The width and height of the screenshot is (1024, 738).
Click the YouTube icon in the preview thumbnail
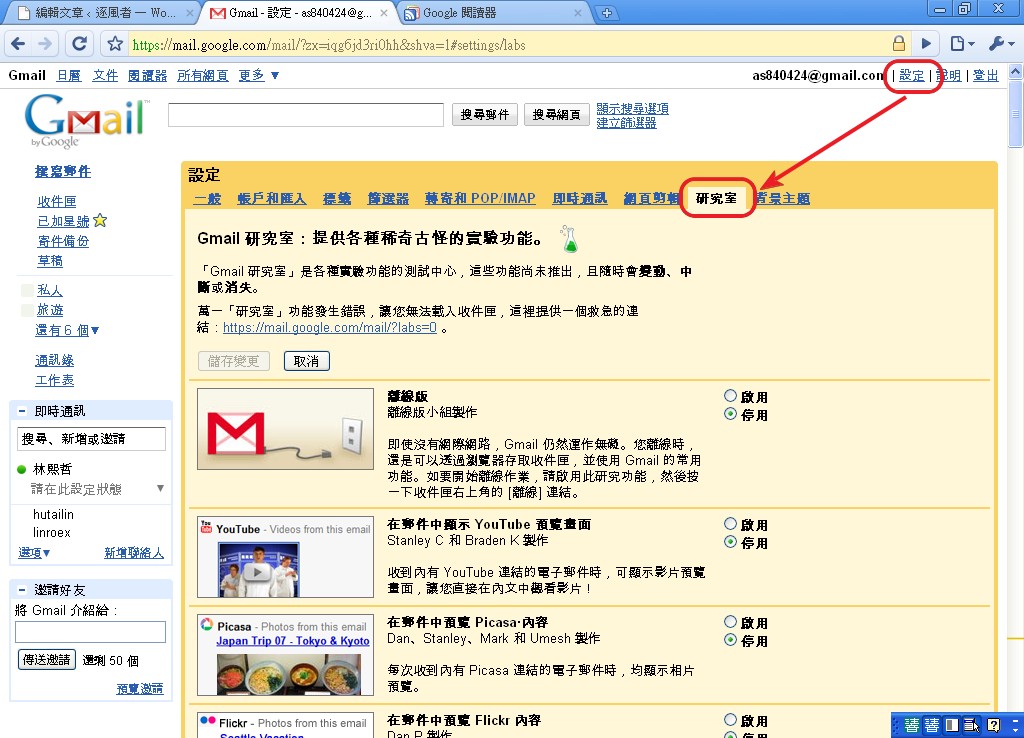(206, 526)
